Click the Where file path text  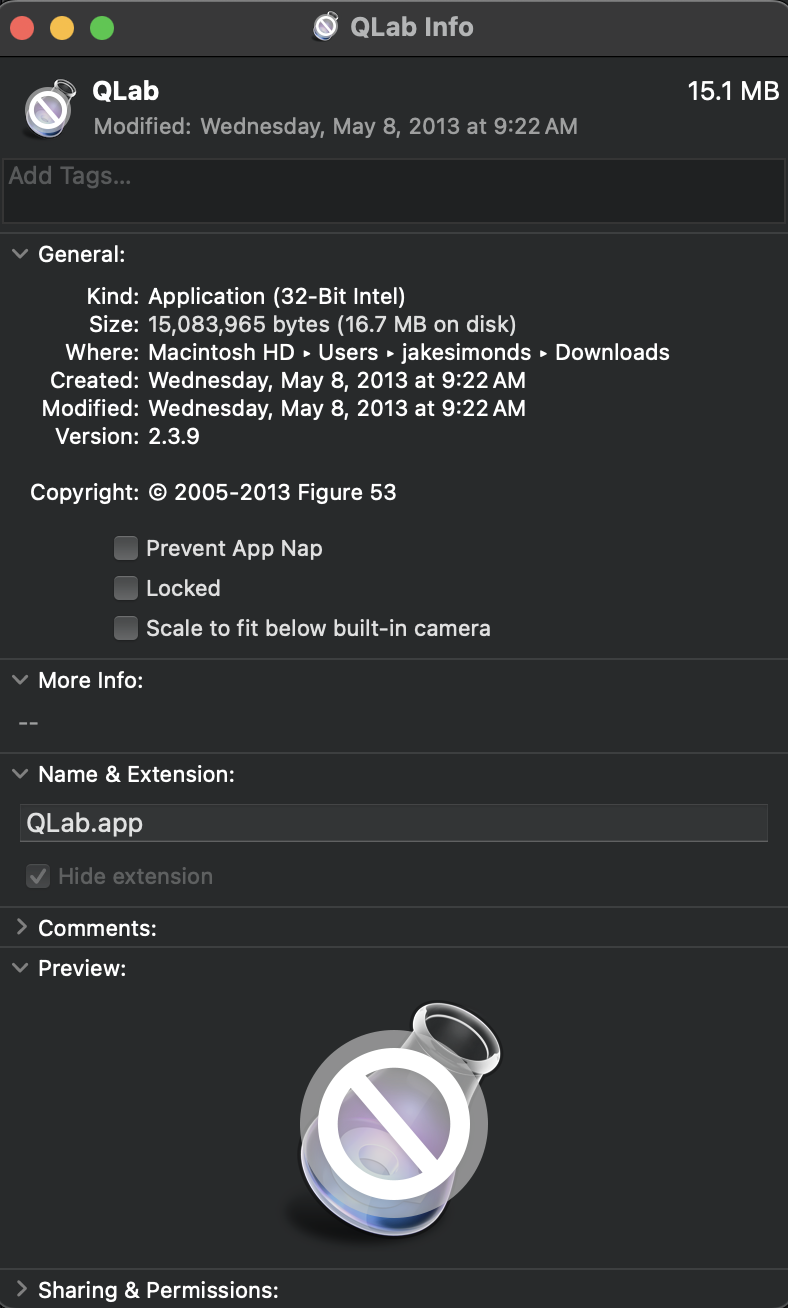(x=408, y=352)
